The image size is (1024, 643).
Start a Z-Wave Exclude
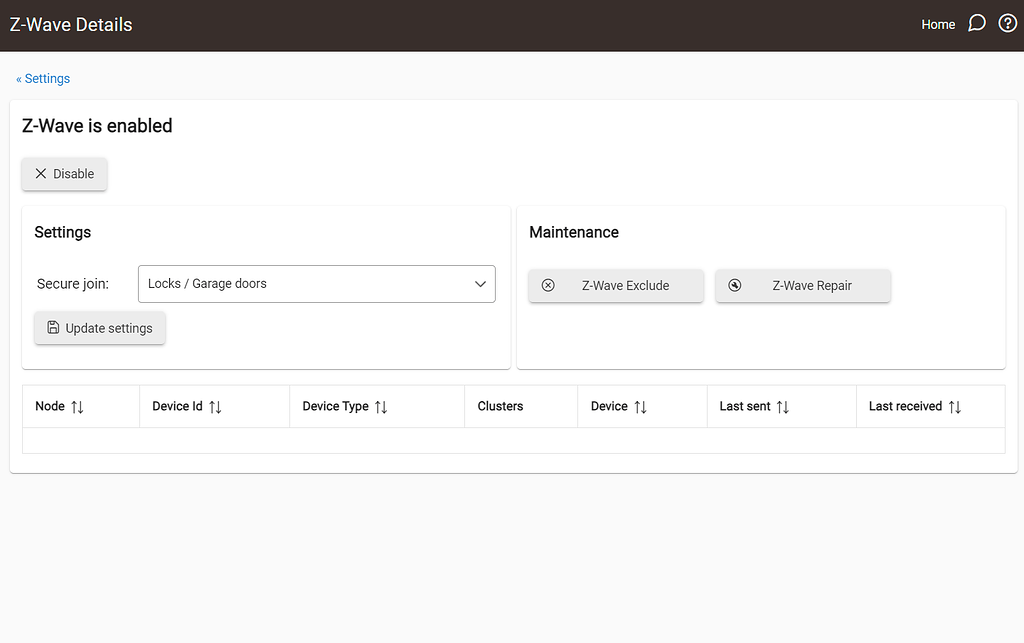[x=616, y=285]
